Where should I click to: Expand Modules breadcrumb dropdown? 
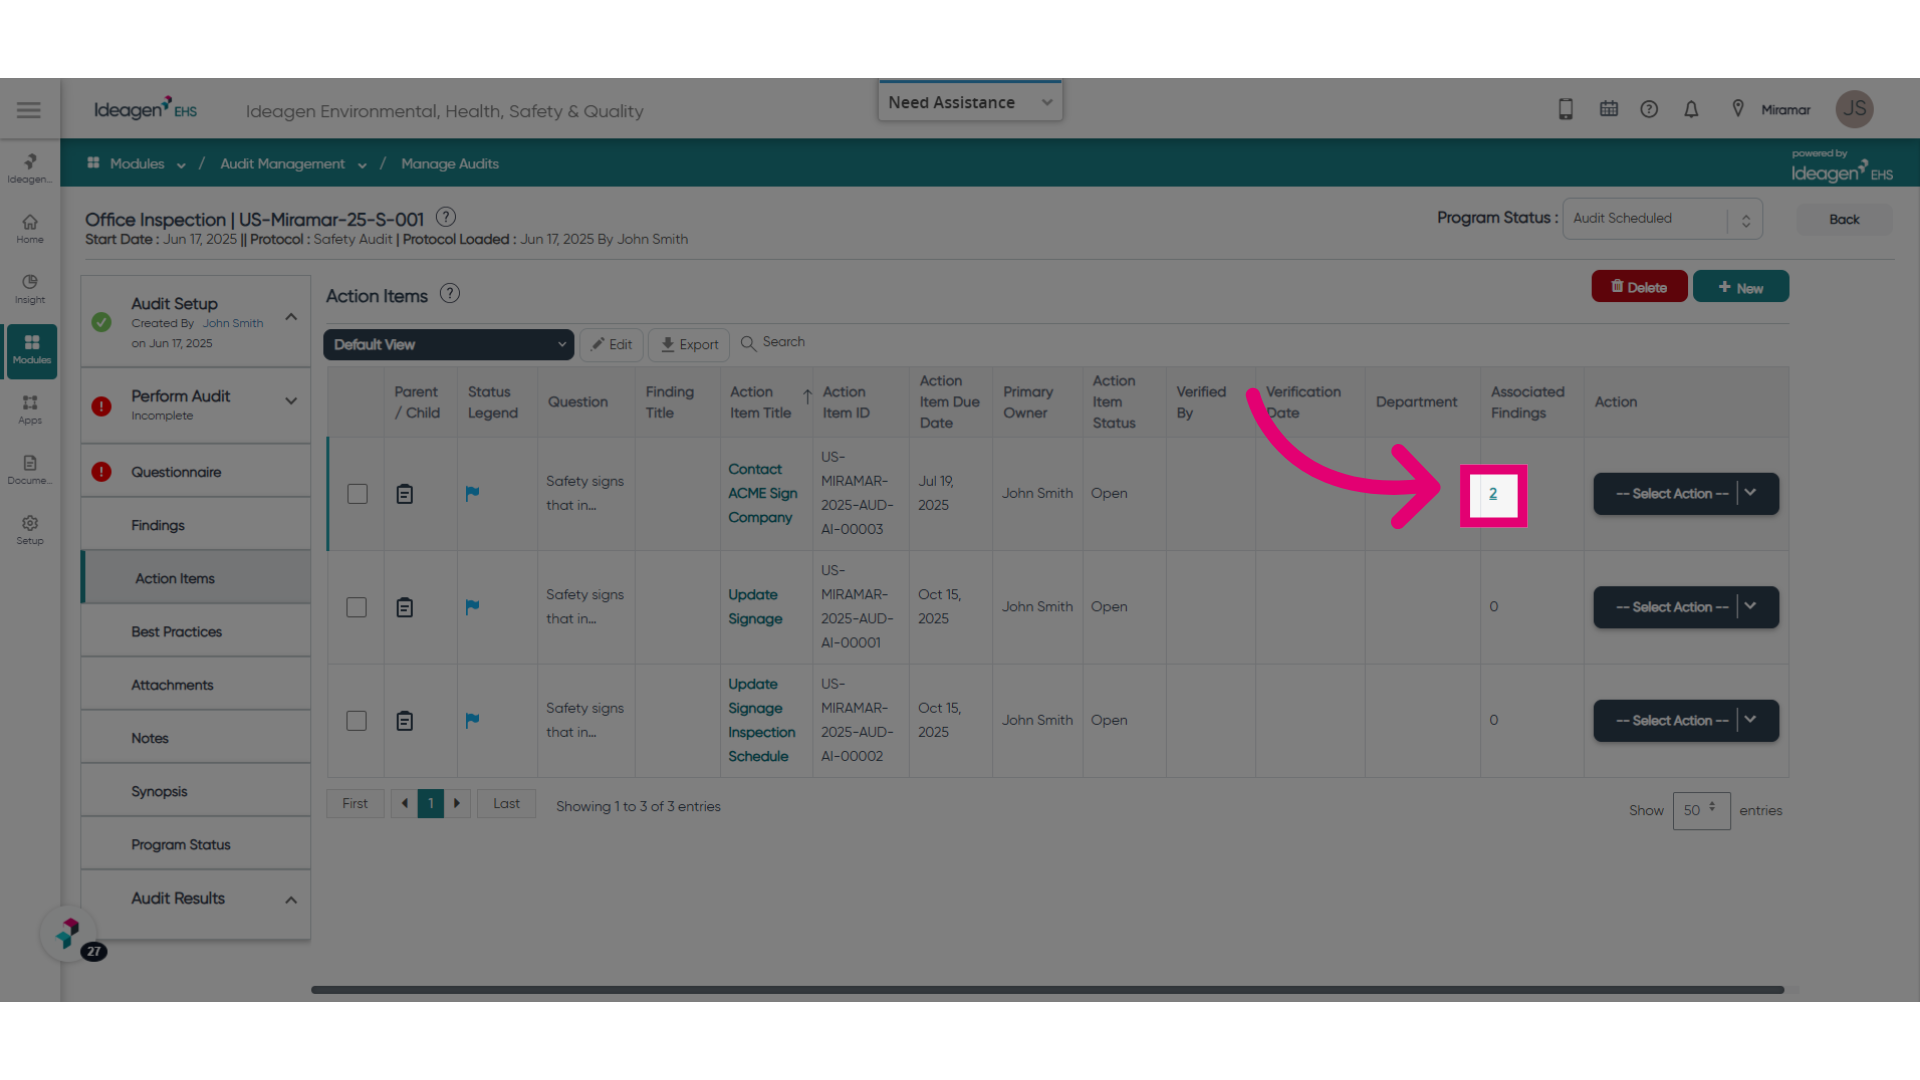(x=181, y=165)
